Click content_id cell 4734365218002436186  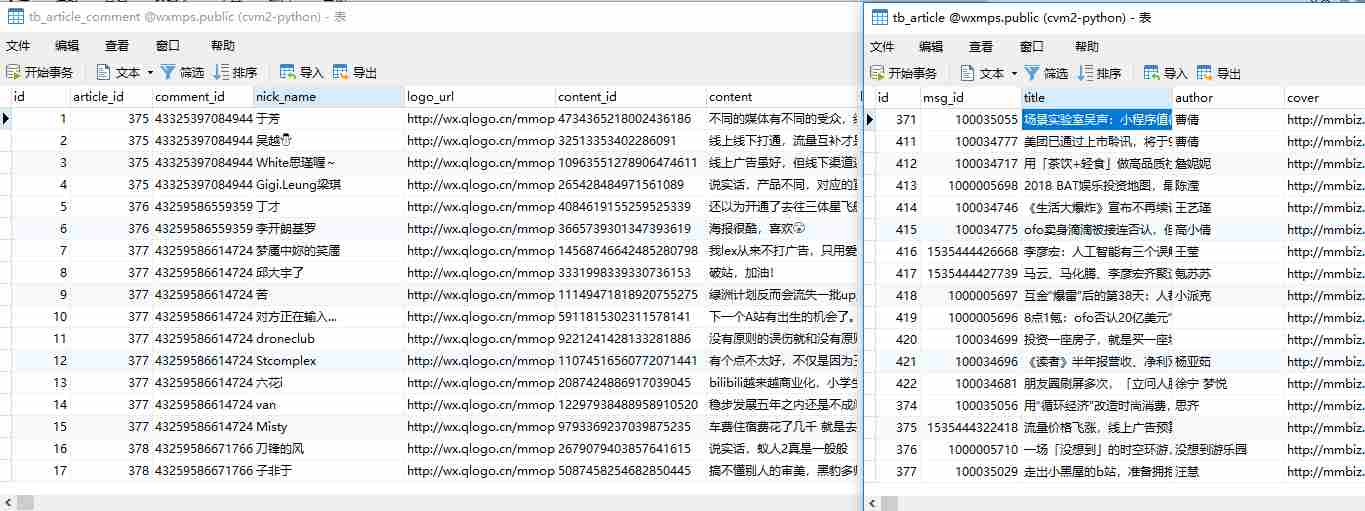(630, 119)
